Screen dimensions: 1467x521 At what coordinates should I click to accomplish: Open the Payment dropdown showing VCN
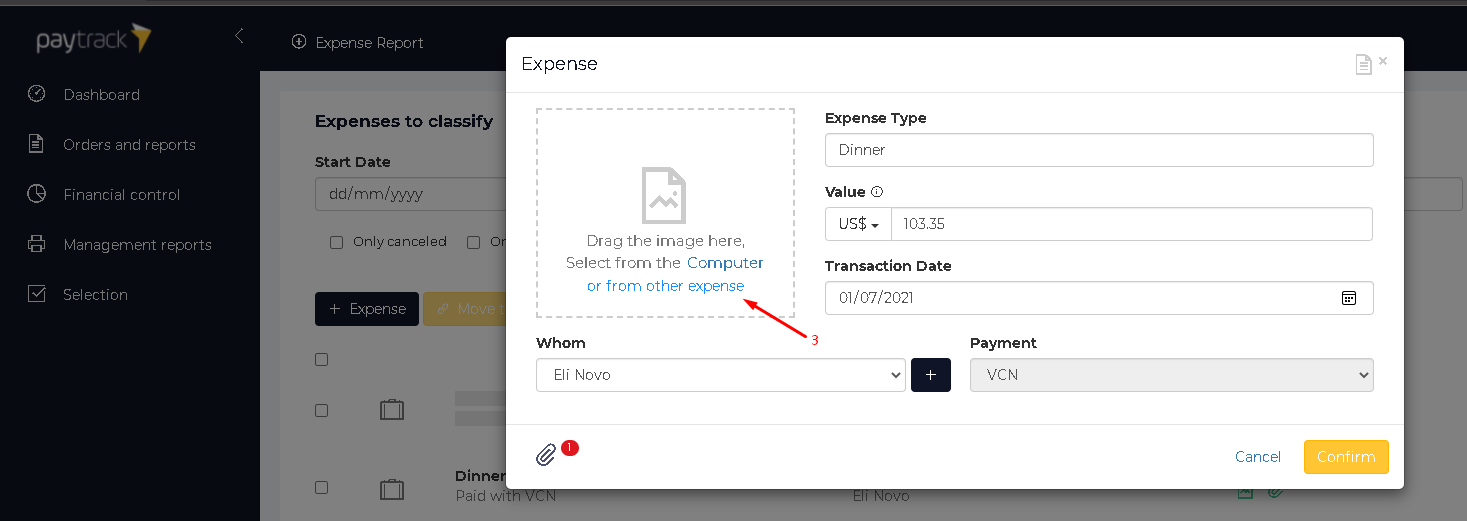[x=1172, y=375]
